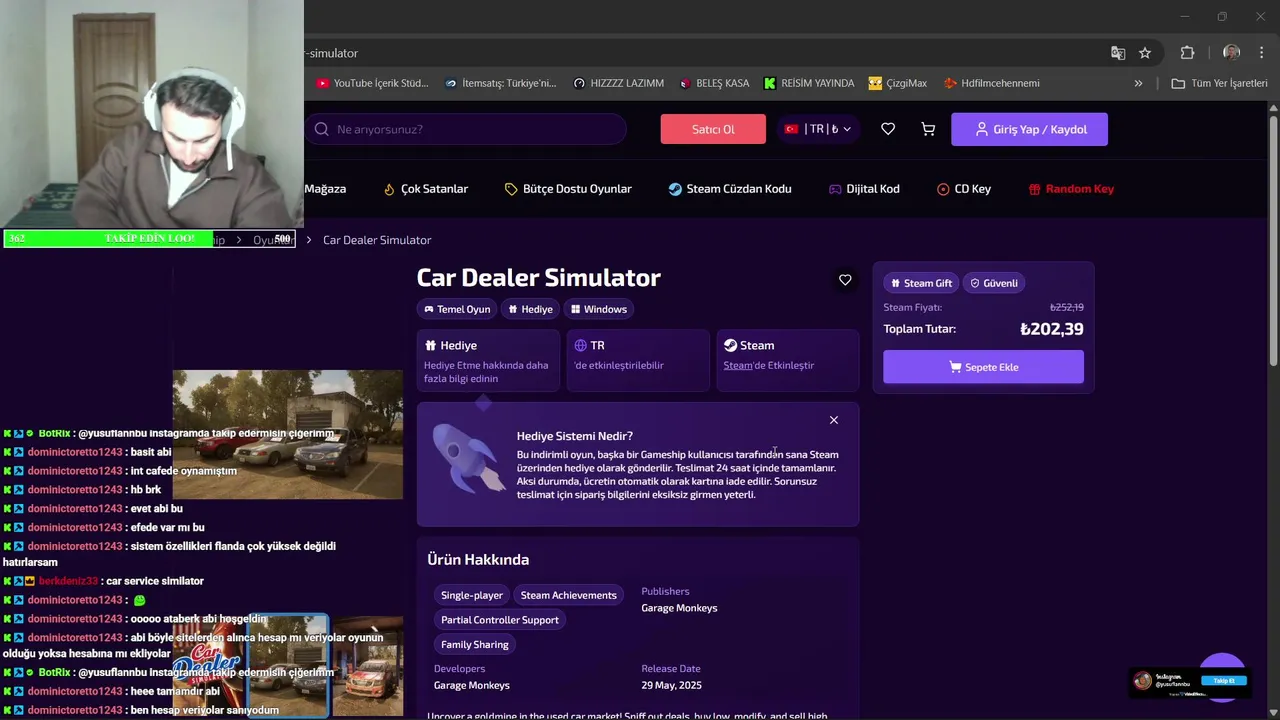
Task: Click the search magnifier icon
Action: click(321, 129)
